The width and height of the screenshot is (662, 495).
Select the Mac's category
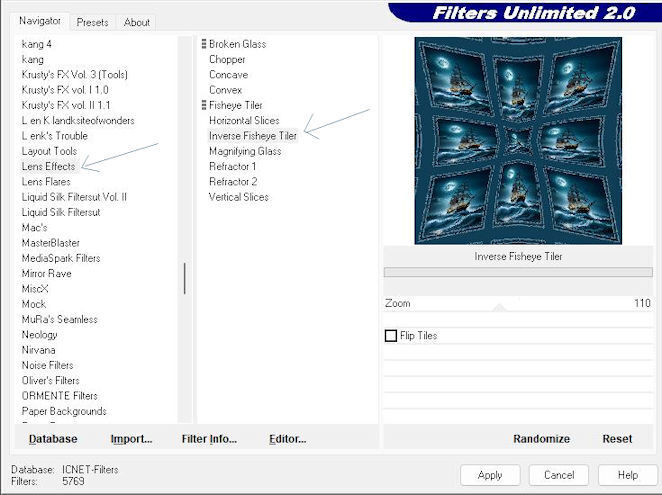pyautogui.click(x=34, y=228)
